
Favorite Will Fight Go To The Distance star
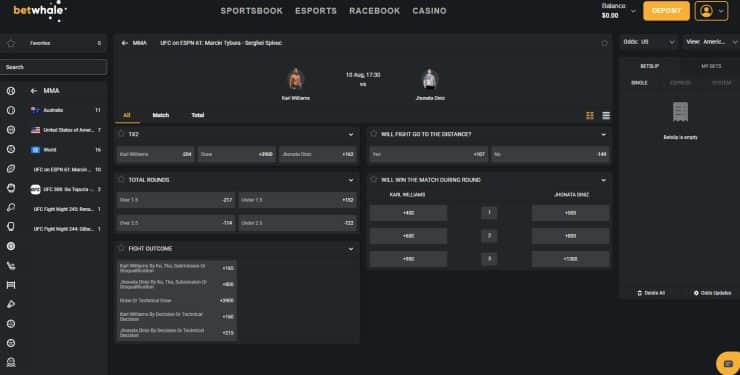[x=374, y=134]
